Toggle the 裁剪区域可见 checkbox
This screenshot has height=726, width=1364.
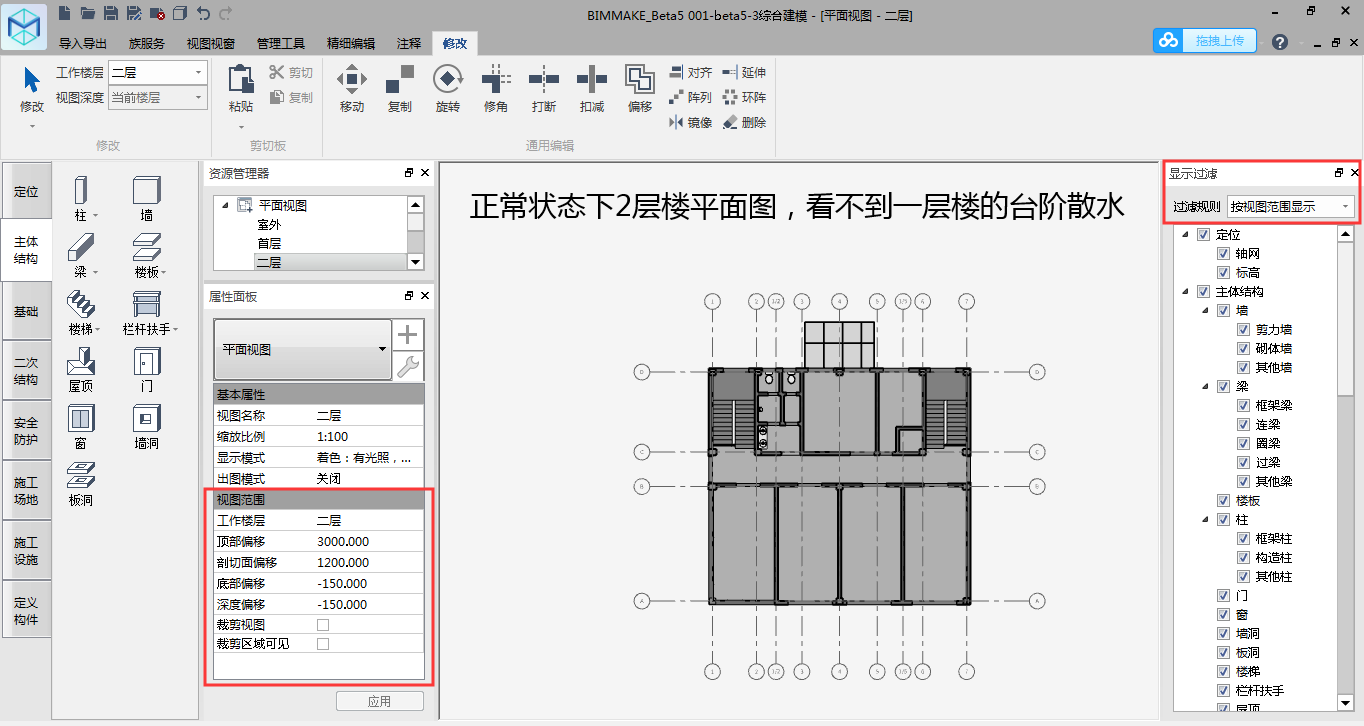pos(323,644)
